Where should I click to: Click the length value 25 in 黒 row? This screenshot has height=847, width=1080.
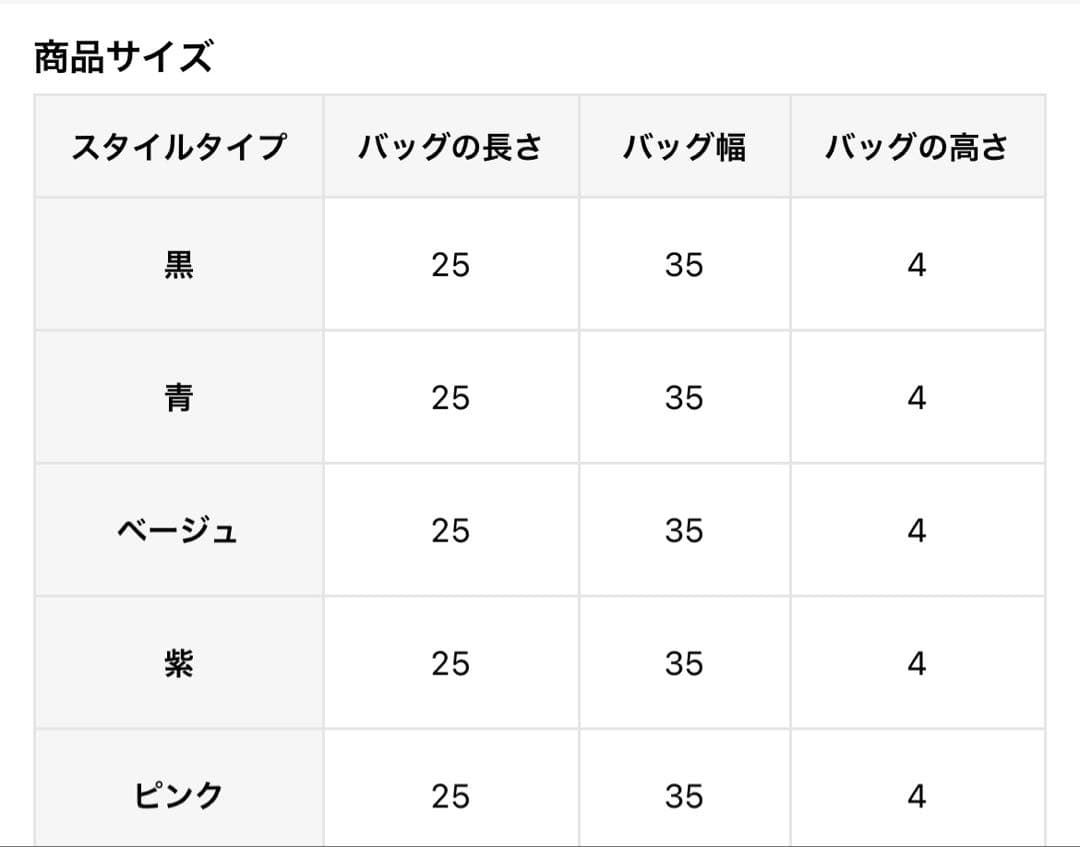click(450, 265)
